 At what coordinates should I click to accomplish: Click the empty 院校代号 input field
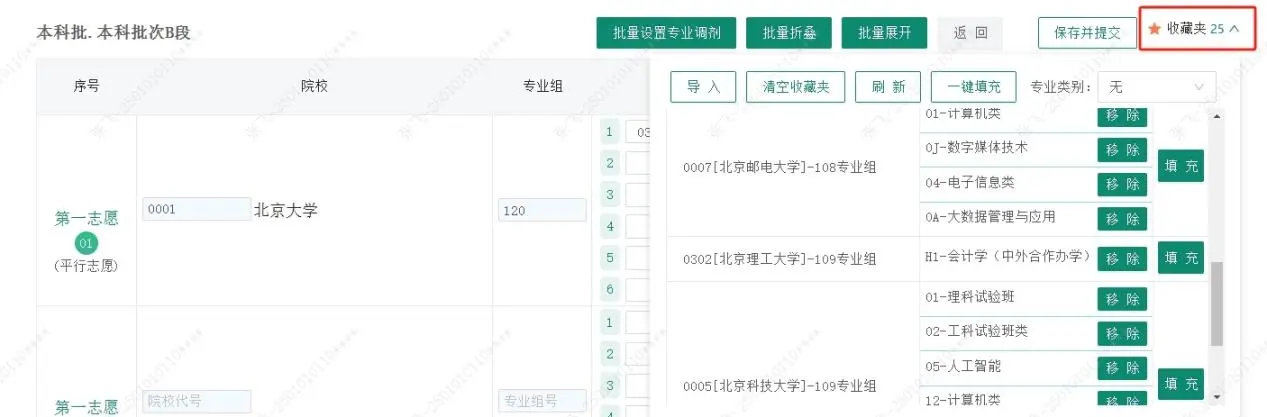pyautogui.click(x=196, y=401)
